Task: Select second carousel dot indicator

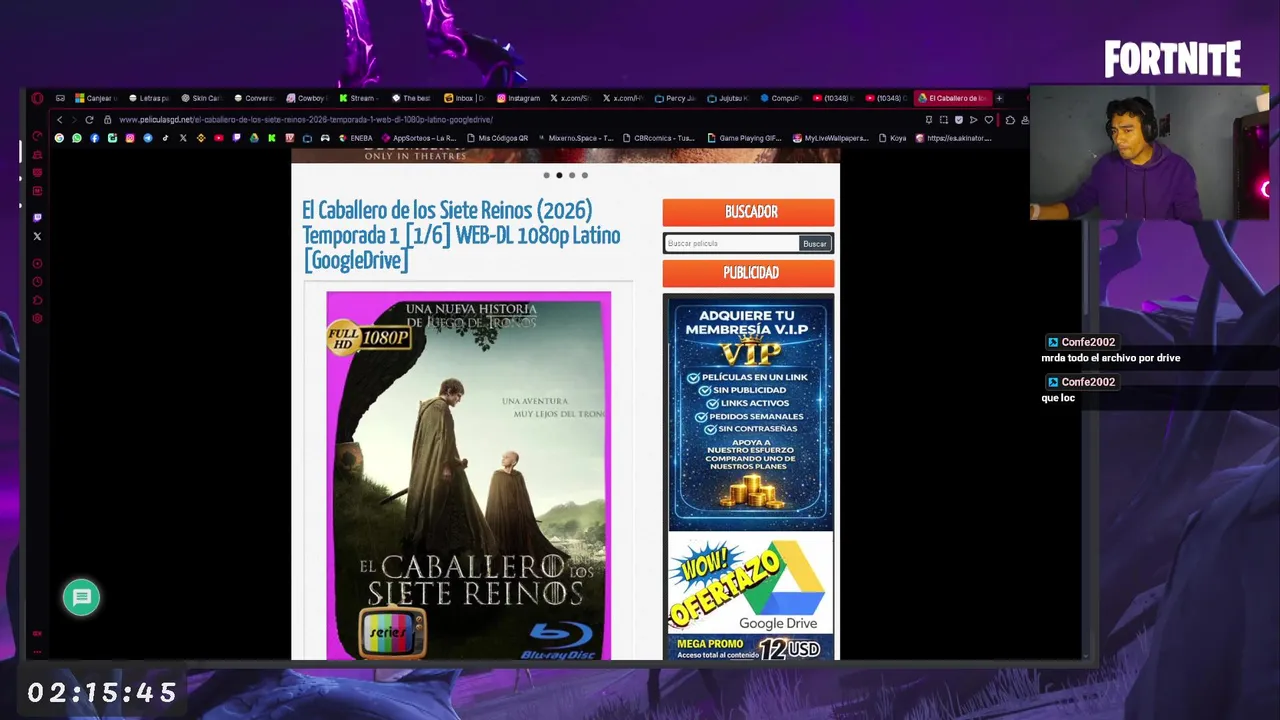Action: [x=559, y=175]
